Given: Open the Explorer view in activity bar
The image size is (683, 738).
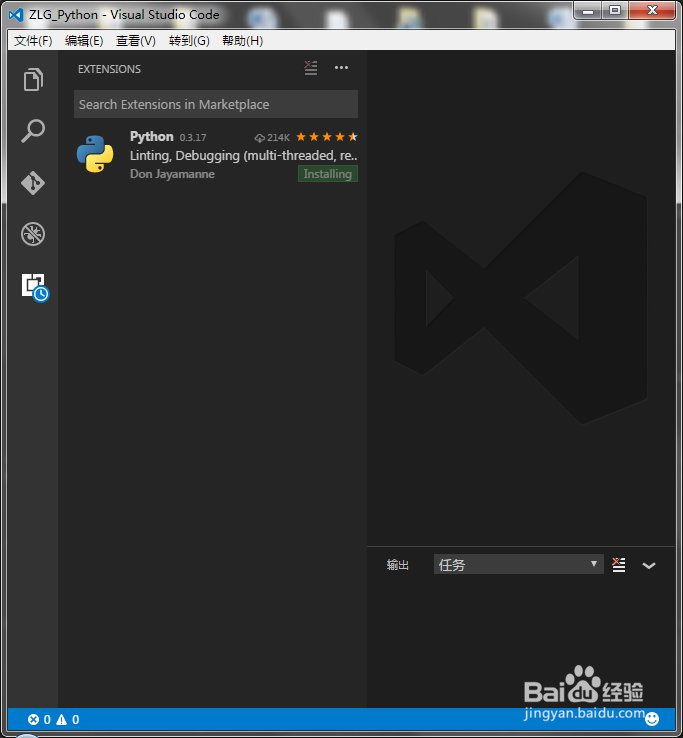Looking at the screenshot, I should [33, 79].
